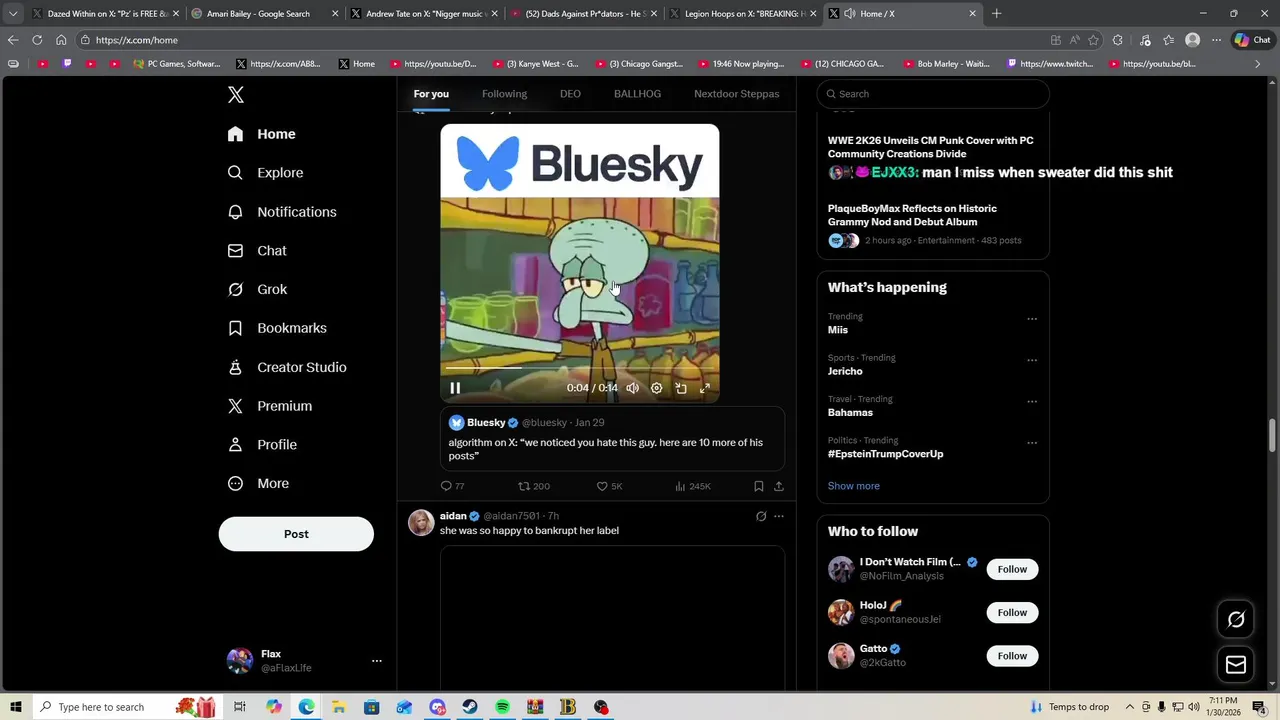Open the Grok icon on aidan's post
The height and width of the screenshot is (720, 1280).
tap(761, 516)
